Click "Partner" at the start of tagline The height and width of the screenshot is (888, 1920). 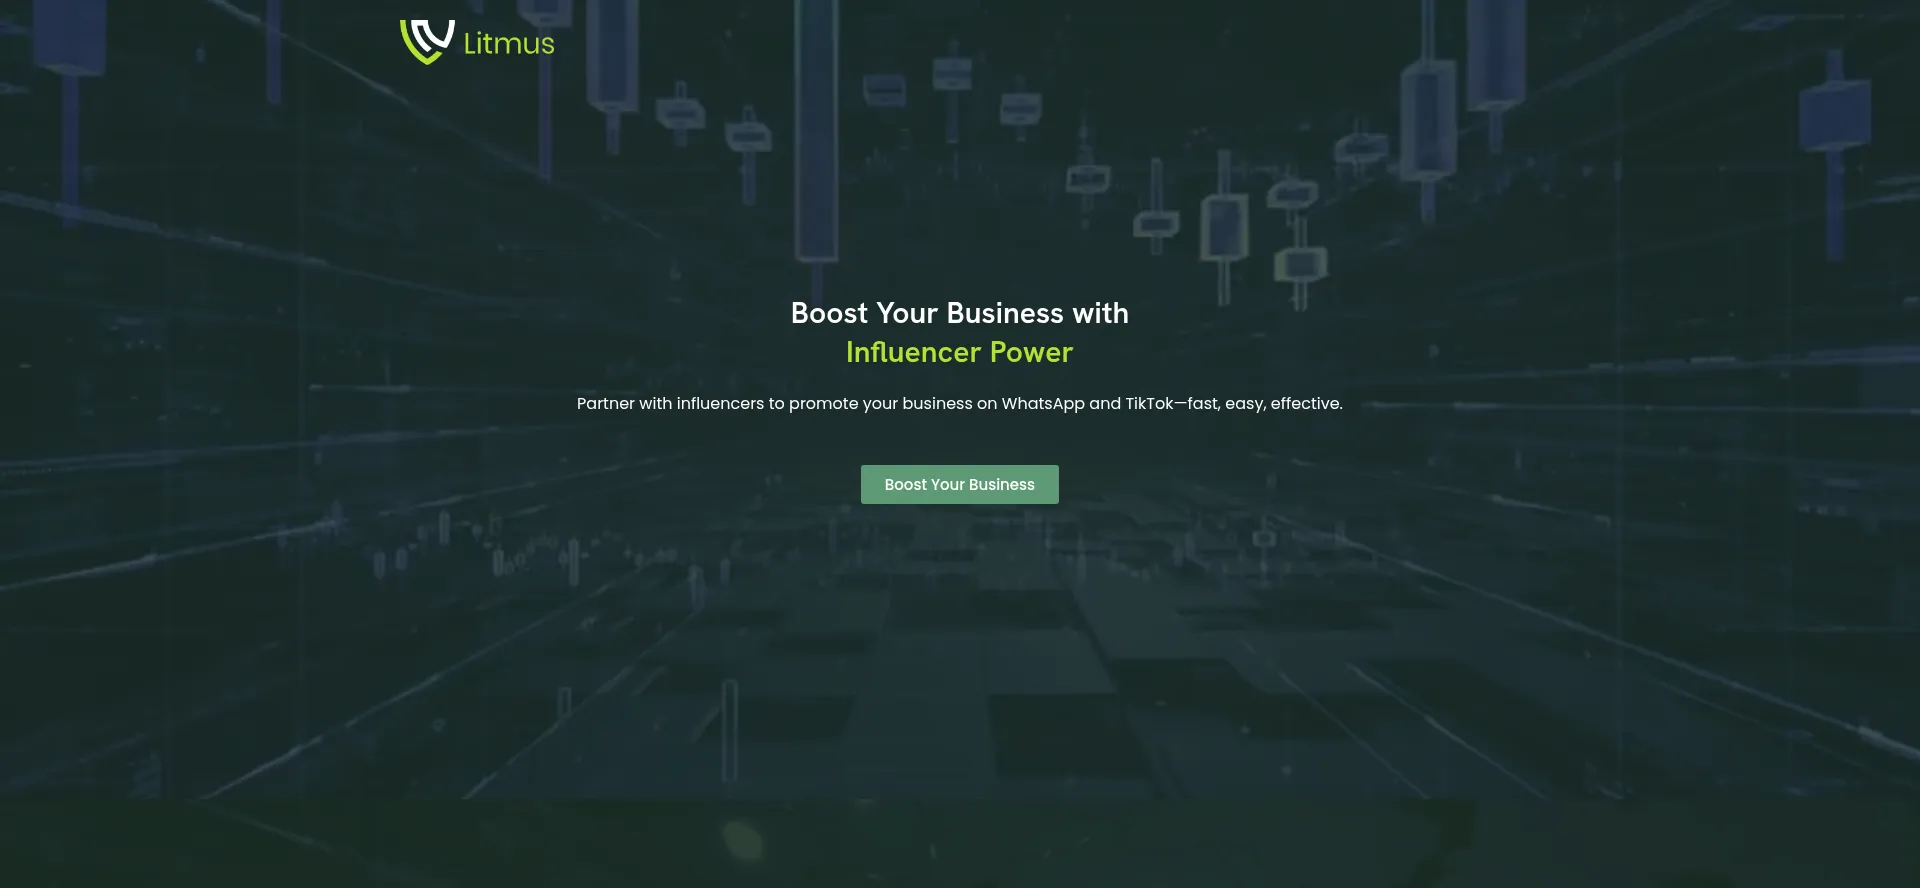click(x=605, y=404)
